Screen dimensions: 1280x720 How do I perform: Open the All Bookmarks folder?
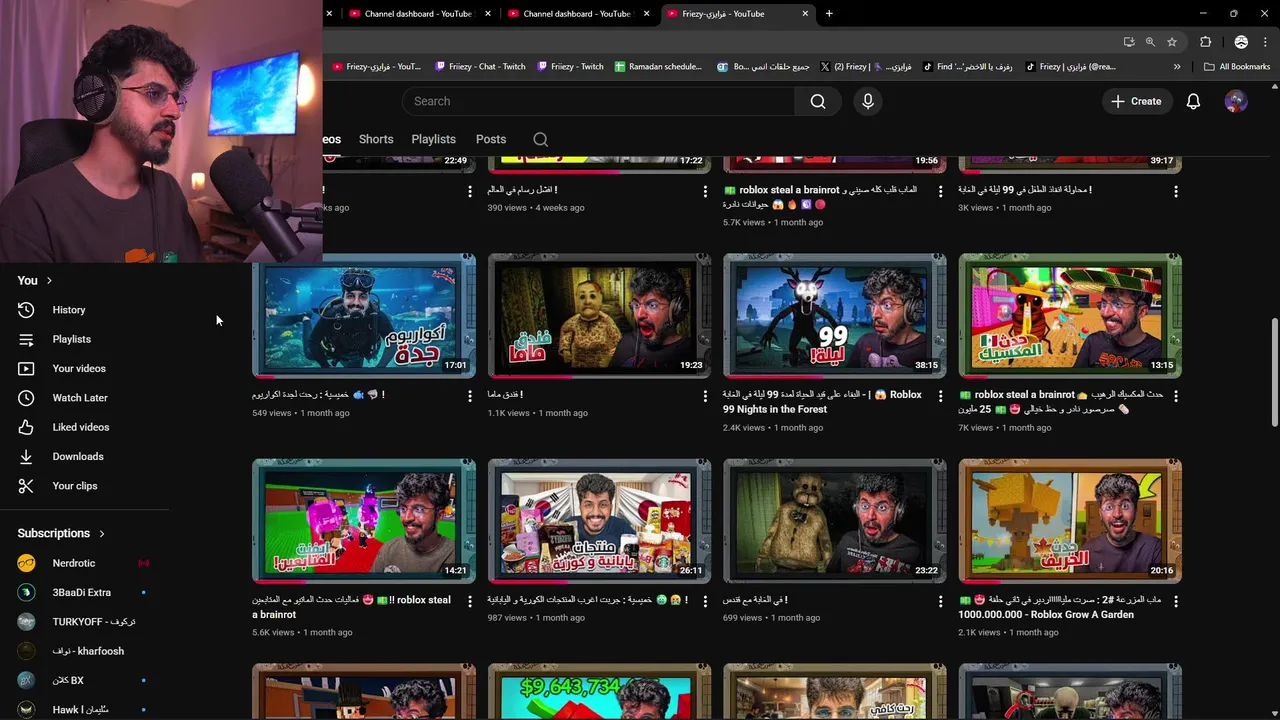(x=1237, y=67)
